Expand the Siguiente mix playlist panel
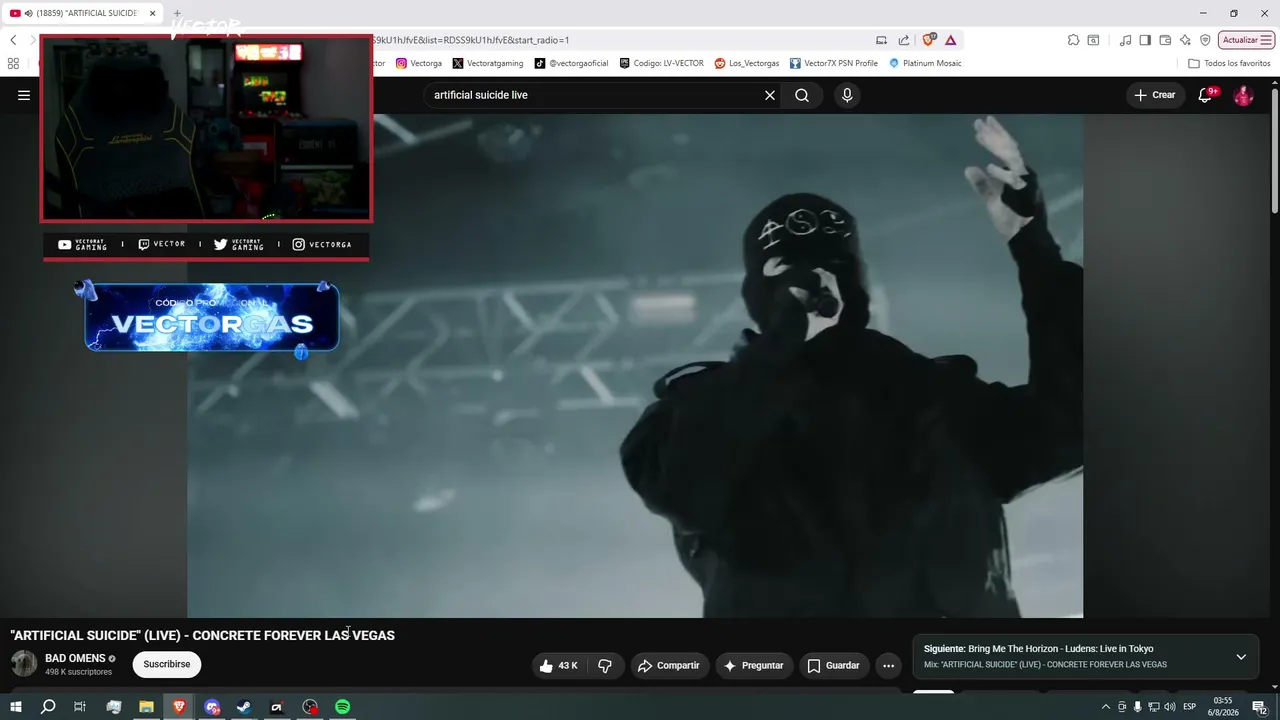Screen dimensions: 1280x720 click(x=1241, y=657)
